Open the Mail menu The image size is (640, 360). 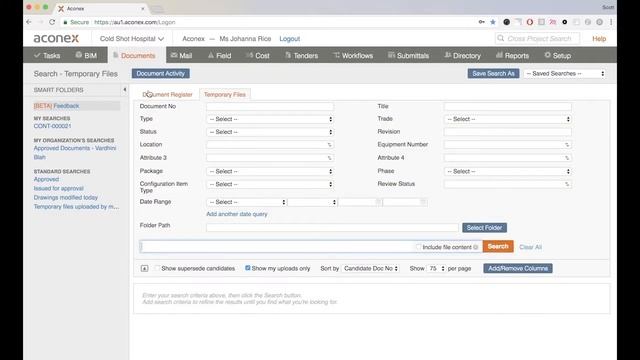coord(181,56)
